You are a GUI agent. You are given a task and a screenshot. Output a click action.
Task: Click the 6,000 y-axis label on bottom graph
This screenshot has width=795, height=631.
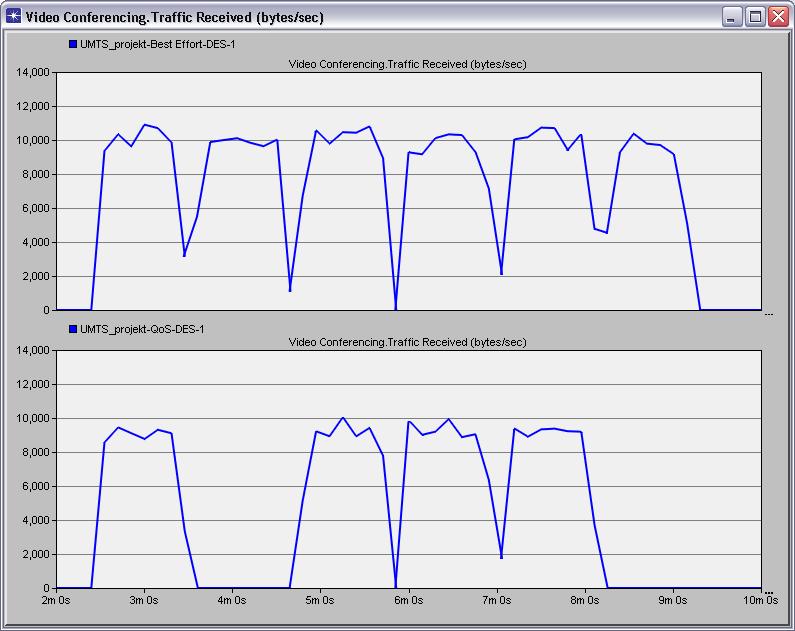coord(35,486)
